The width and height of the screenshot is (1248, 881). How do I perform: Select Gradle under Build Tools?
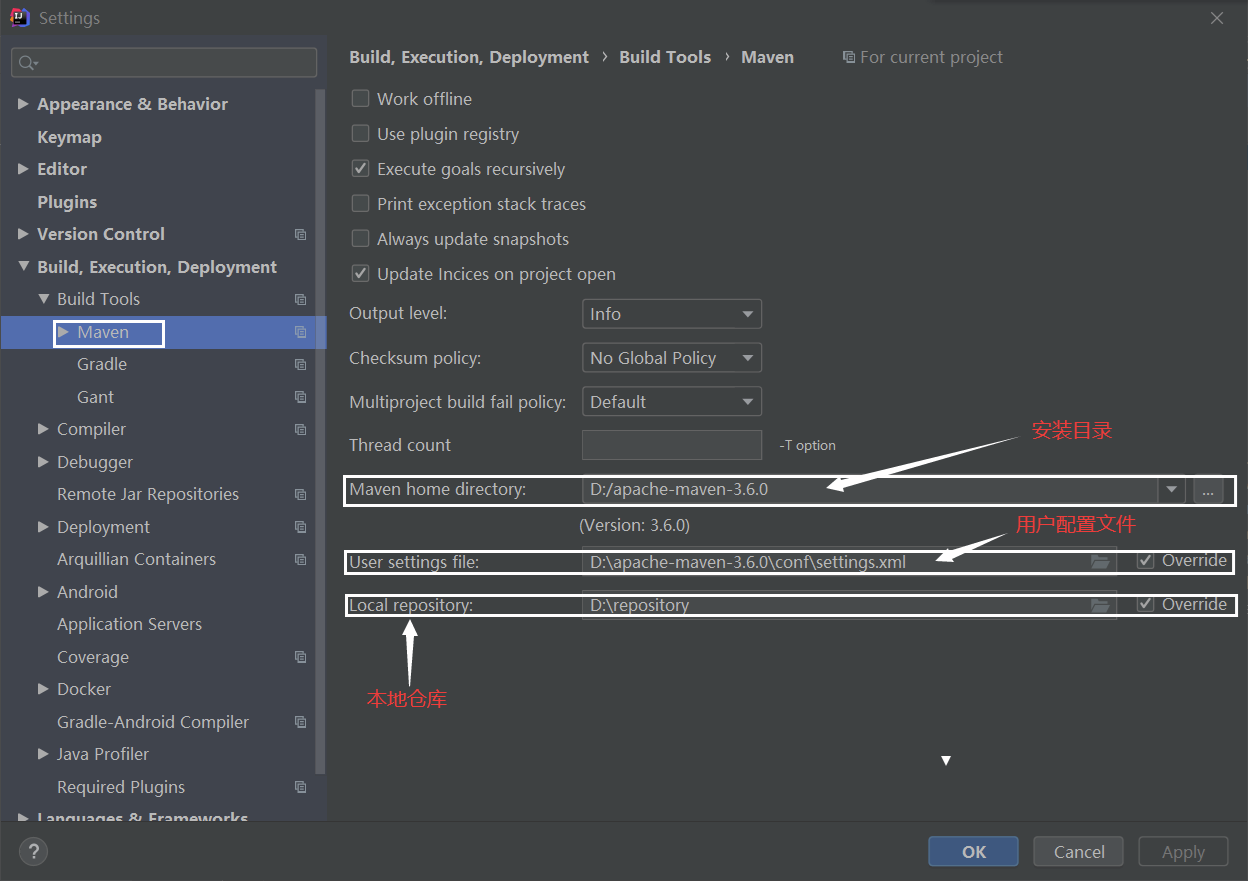[x=102, y=364]
